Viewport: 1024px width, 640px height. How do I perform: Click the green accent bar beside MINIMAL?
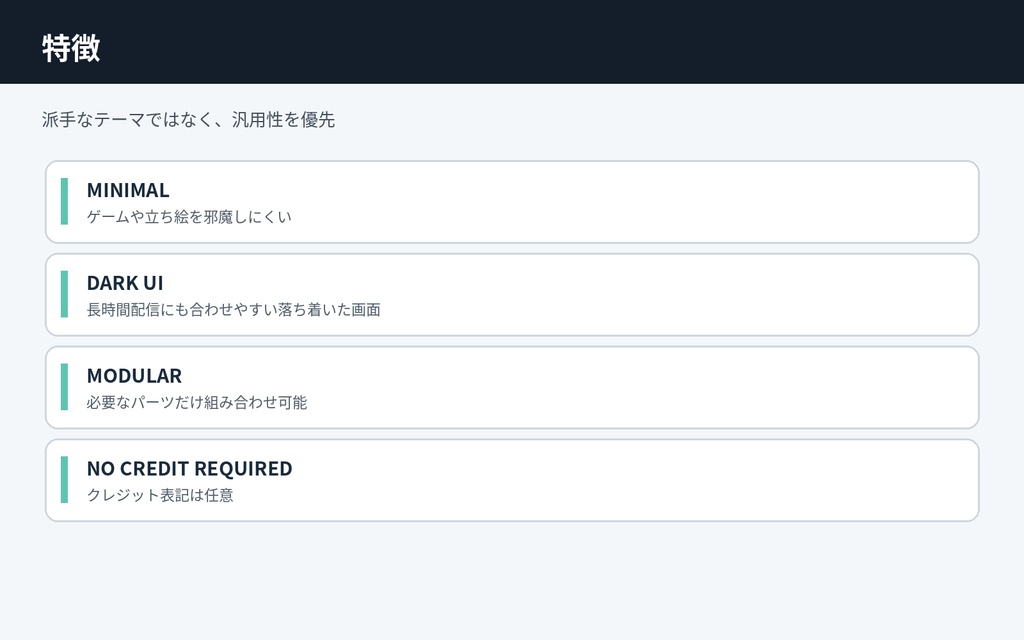pos(64,202)
